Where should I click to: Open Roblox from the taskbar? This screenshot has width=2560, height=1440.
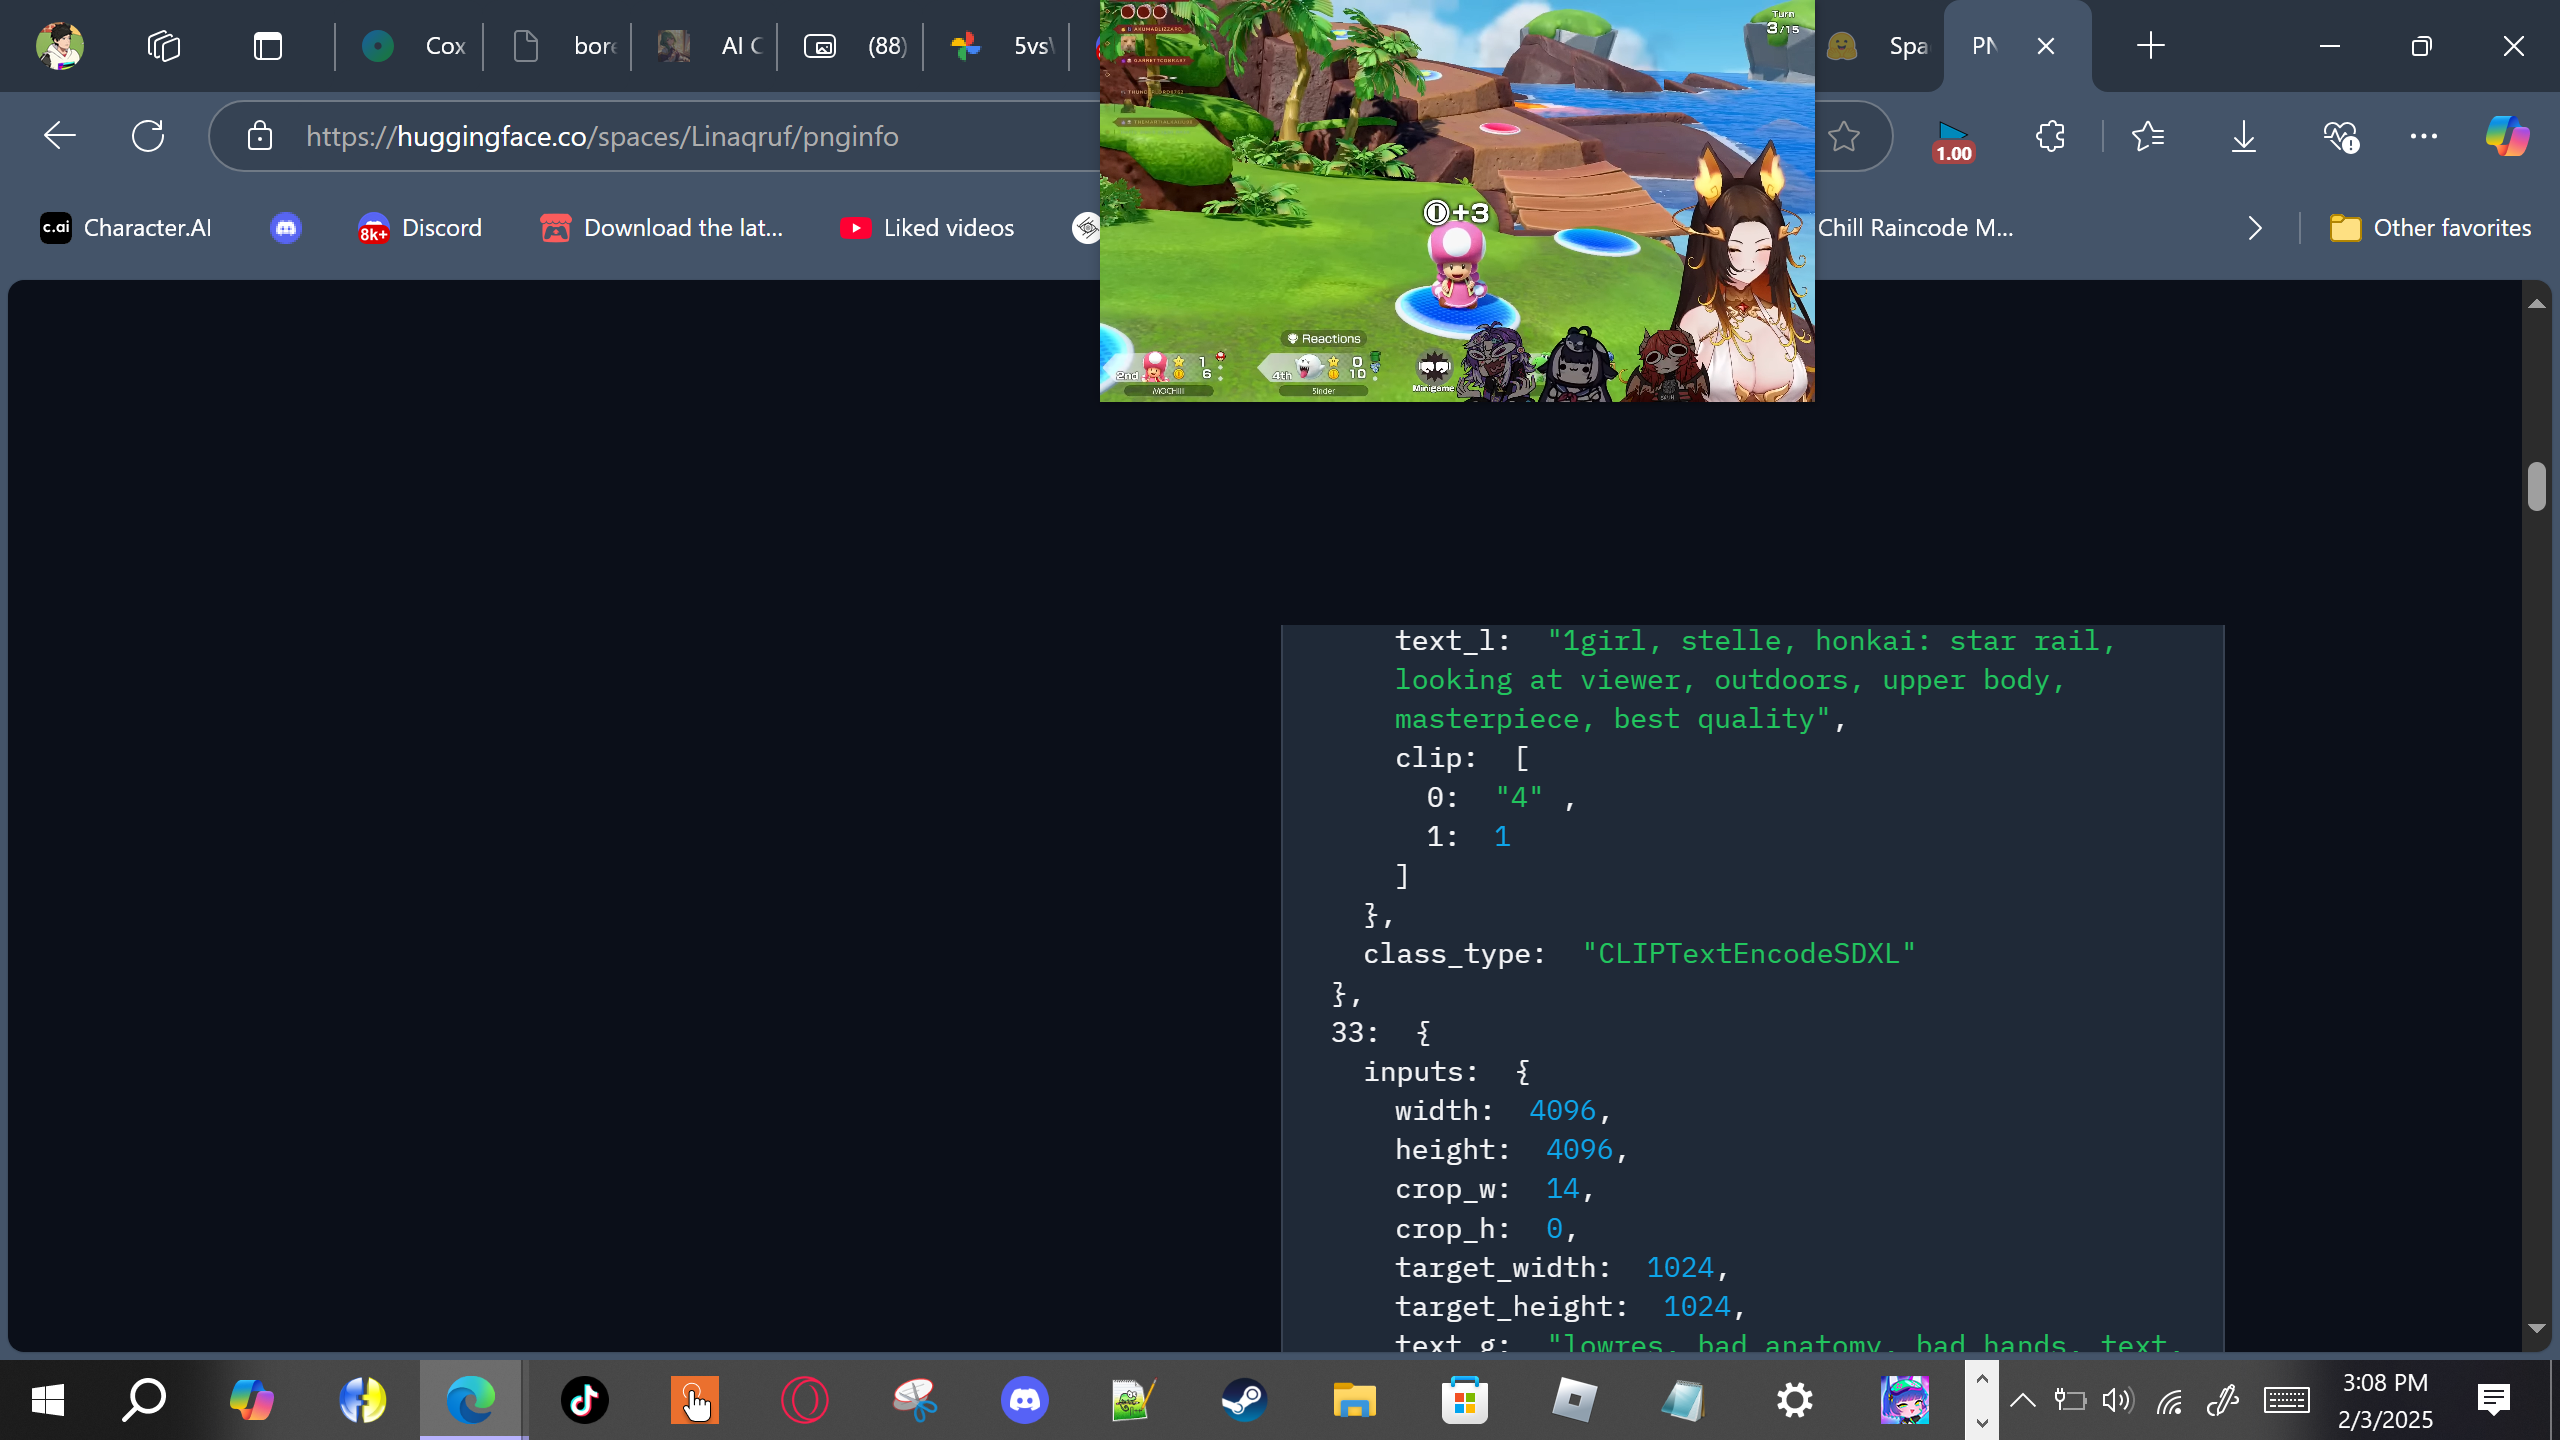click(1575, 1400)
